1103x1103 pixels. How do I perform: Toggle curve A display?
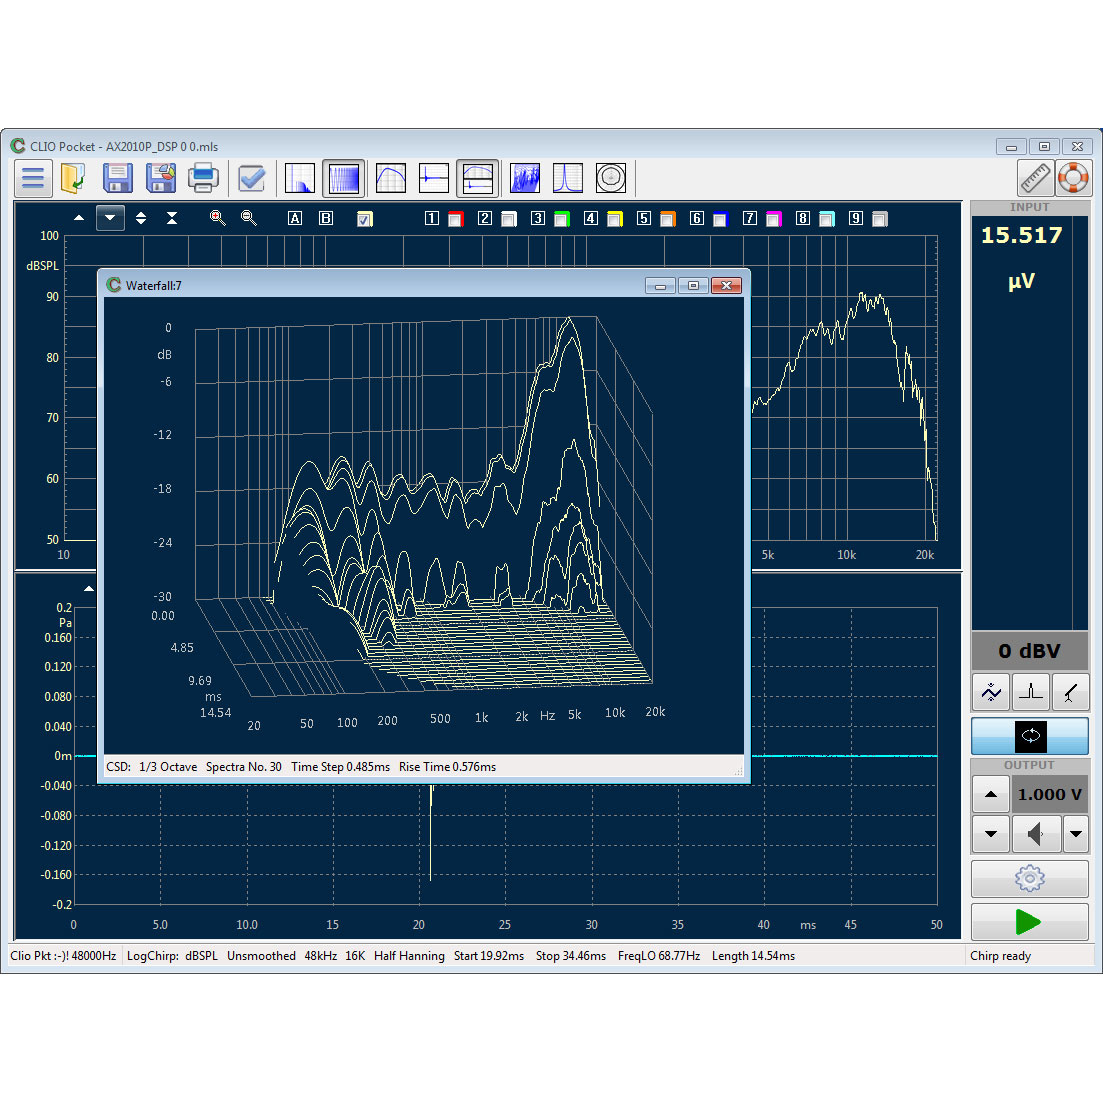tap(295, 217)
